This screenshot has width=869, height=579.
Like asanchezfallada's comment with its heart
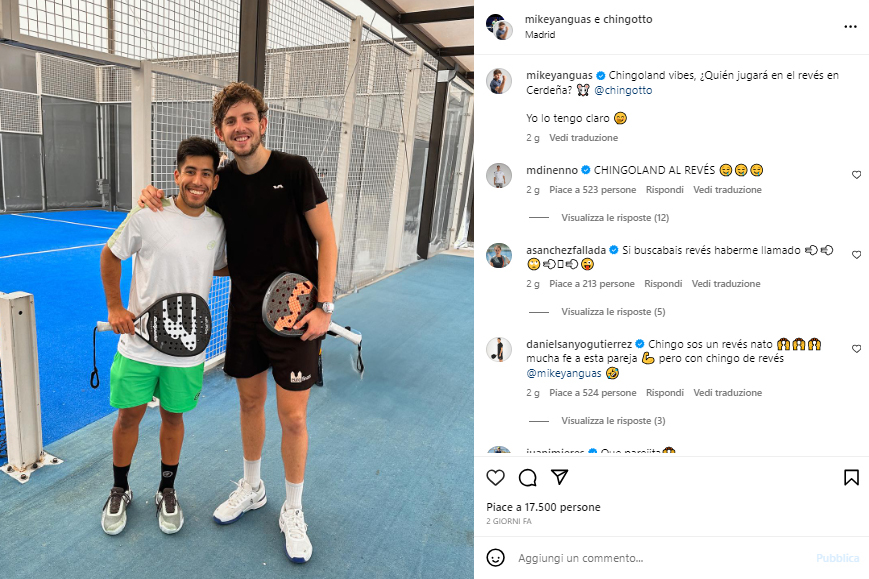[x=856, y=255]
